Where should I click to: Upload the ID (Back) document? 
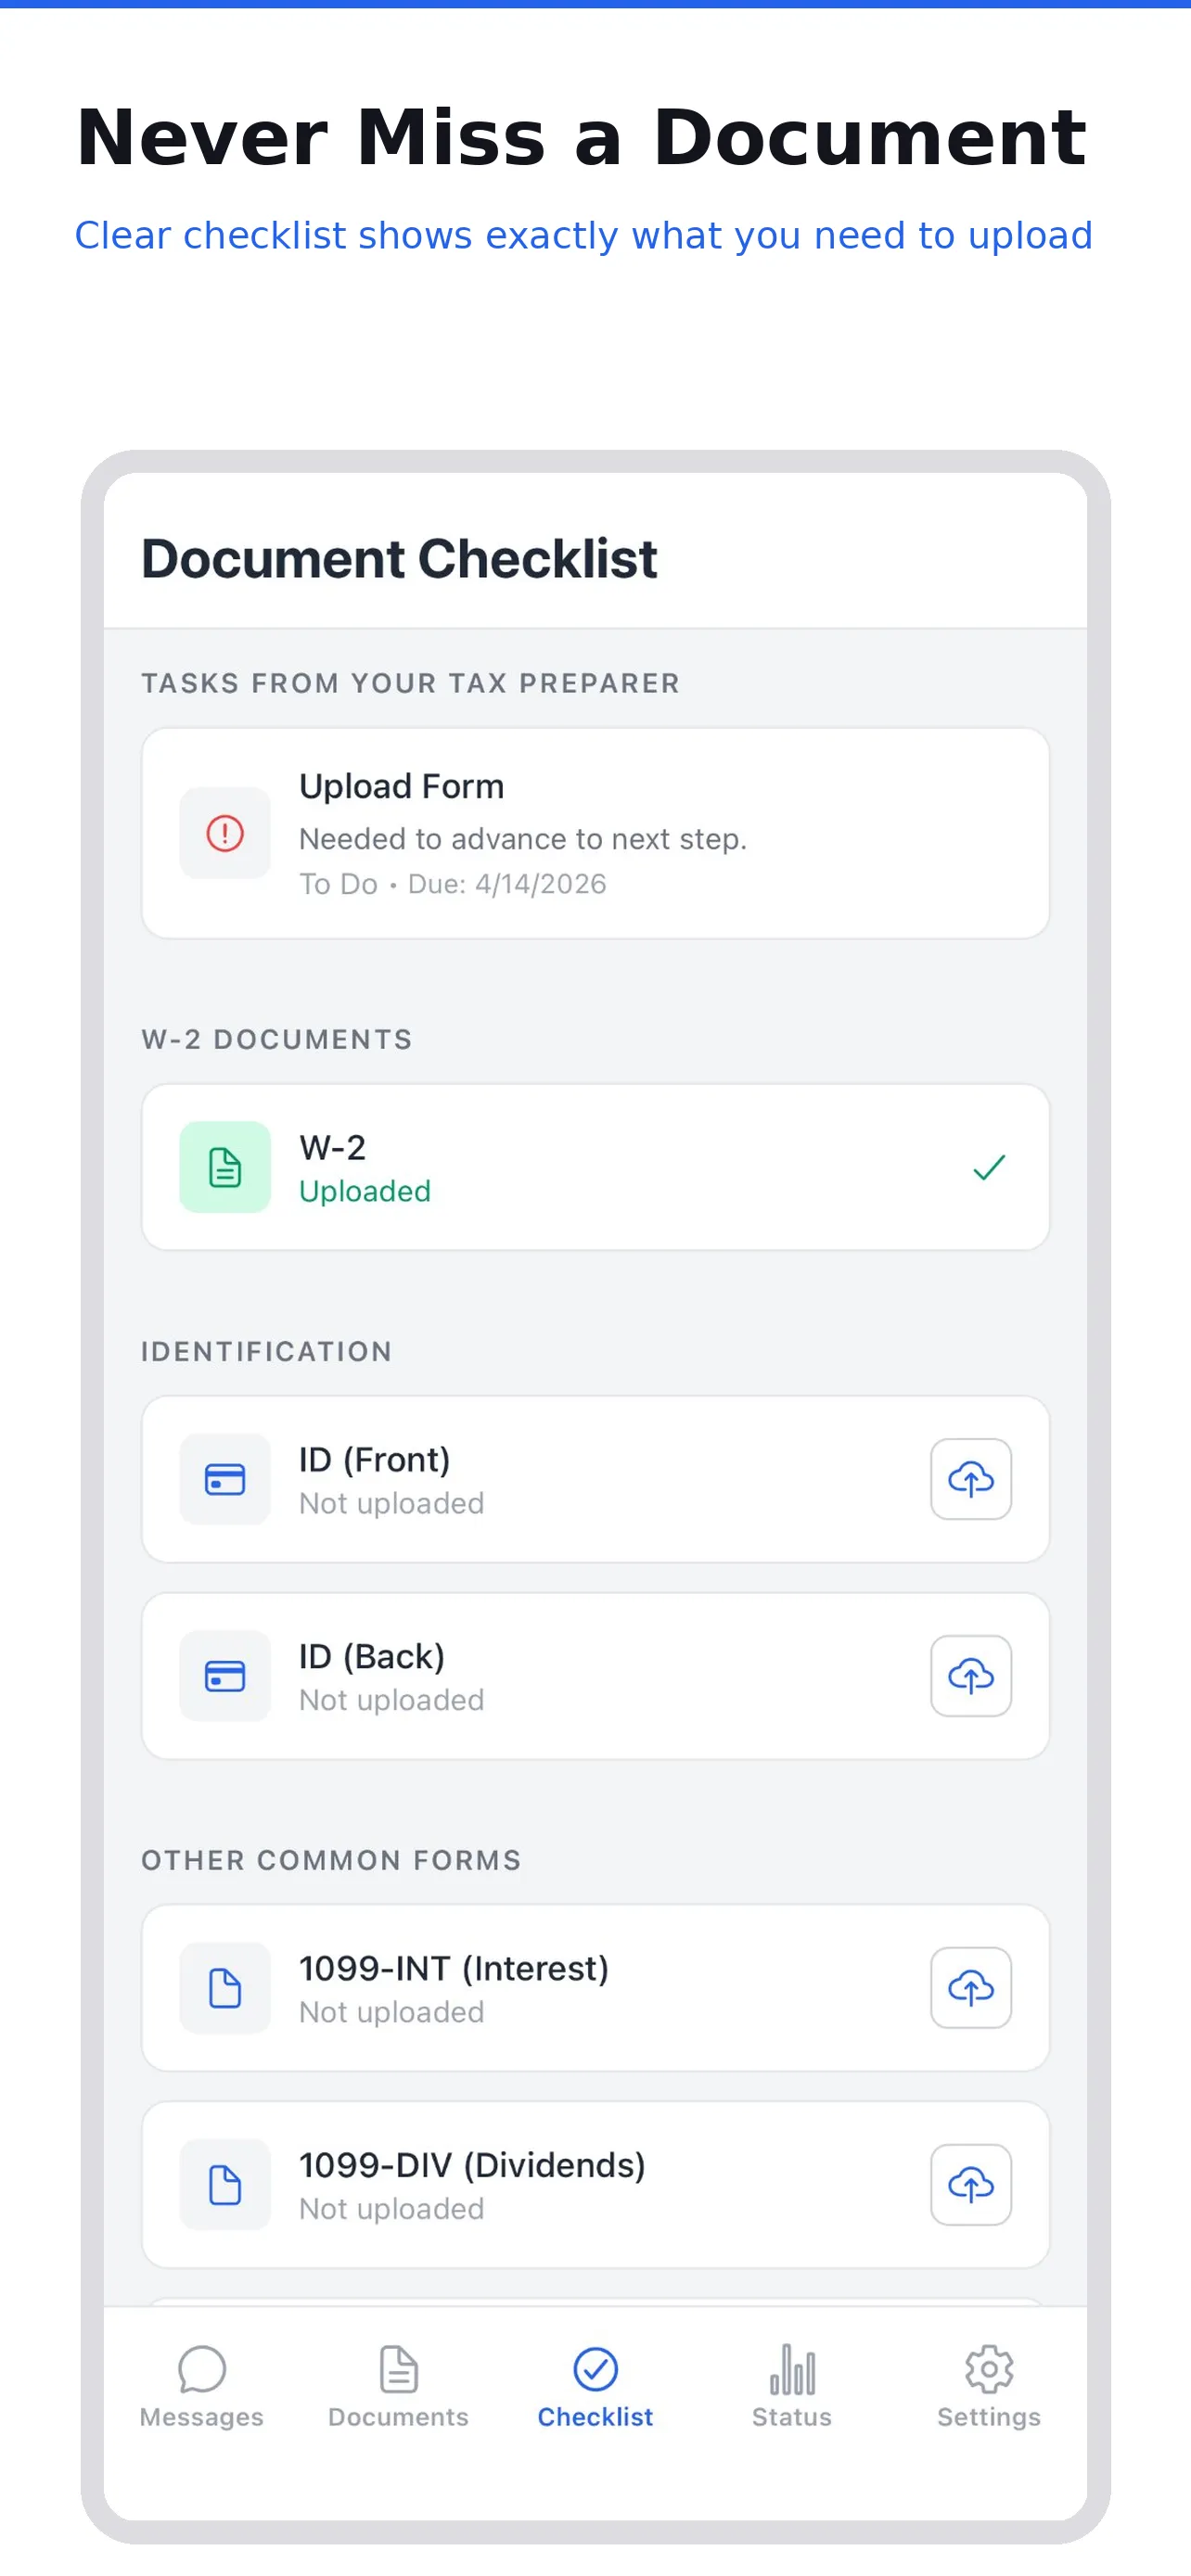(x=970, y=1676)
